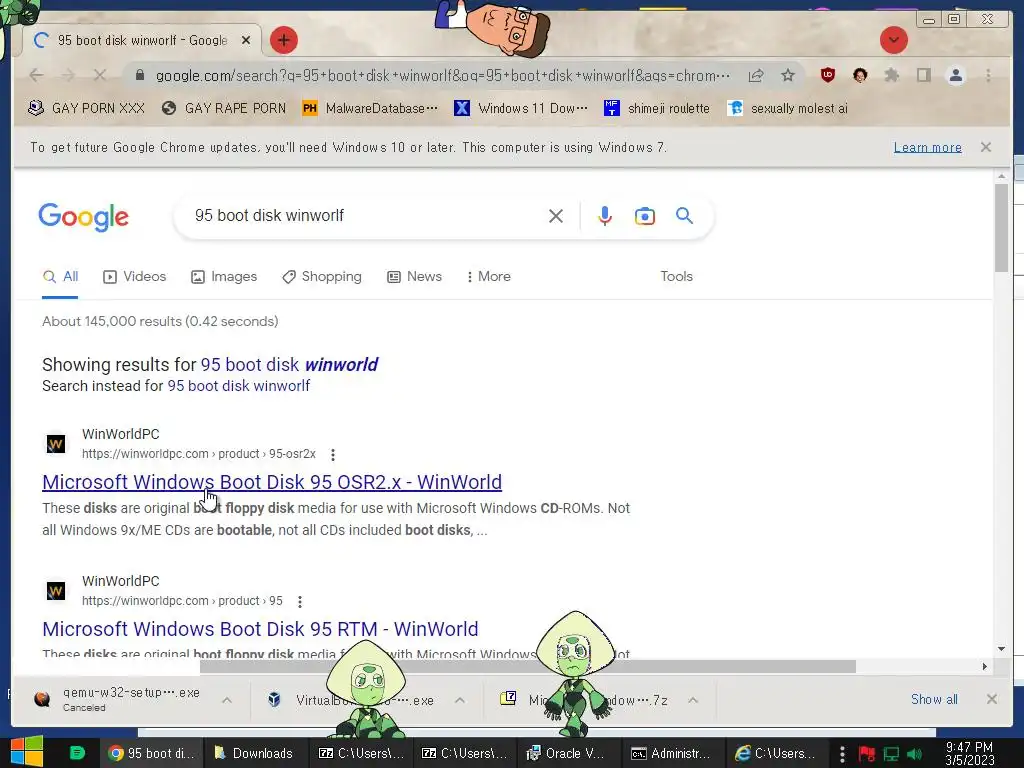Viewport: 1024px width, 768px height.
Task: Switch to the Oracle VirtualBox taskbar item
Action: click(566, 754)
